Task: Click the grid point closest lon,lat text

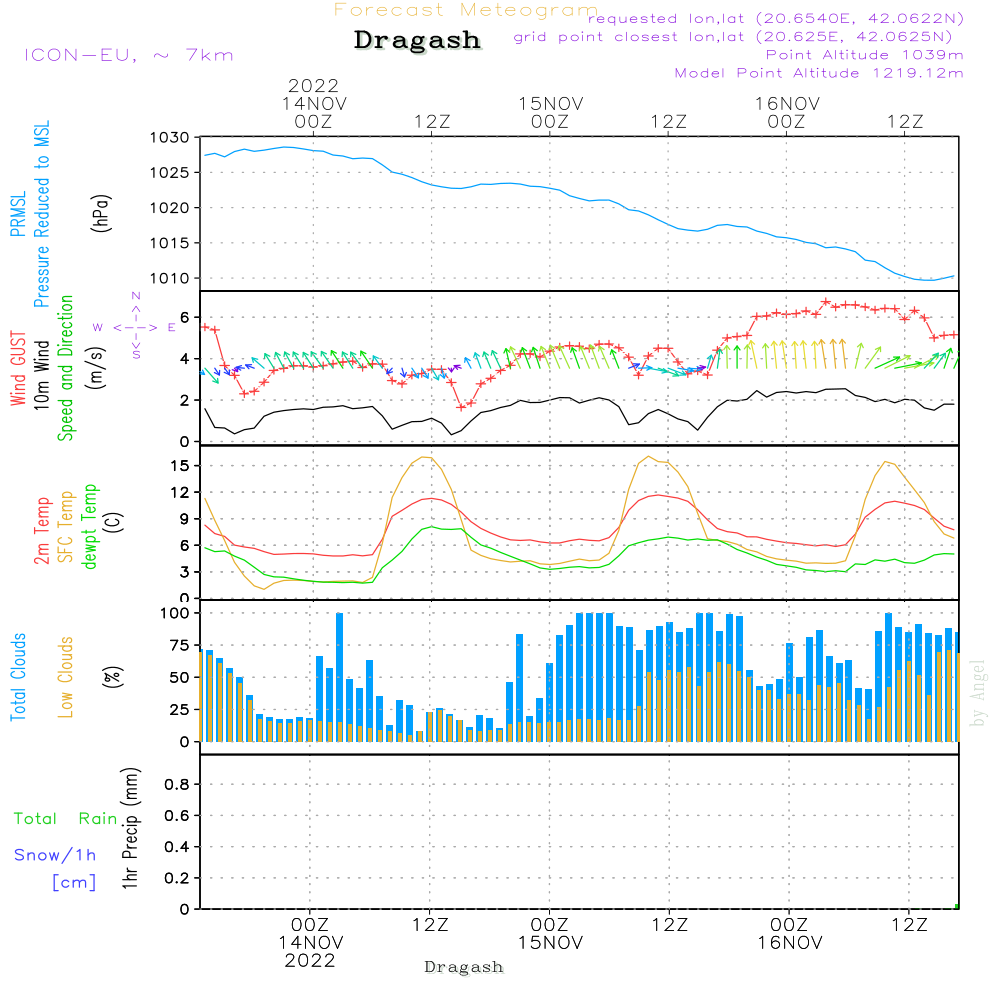Action: coord(733,36)
